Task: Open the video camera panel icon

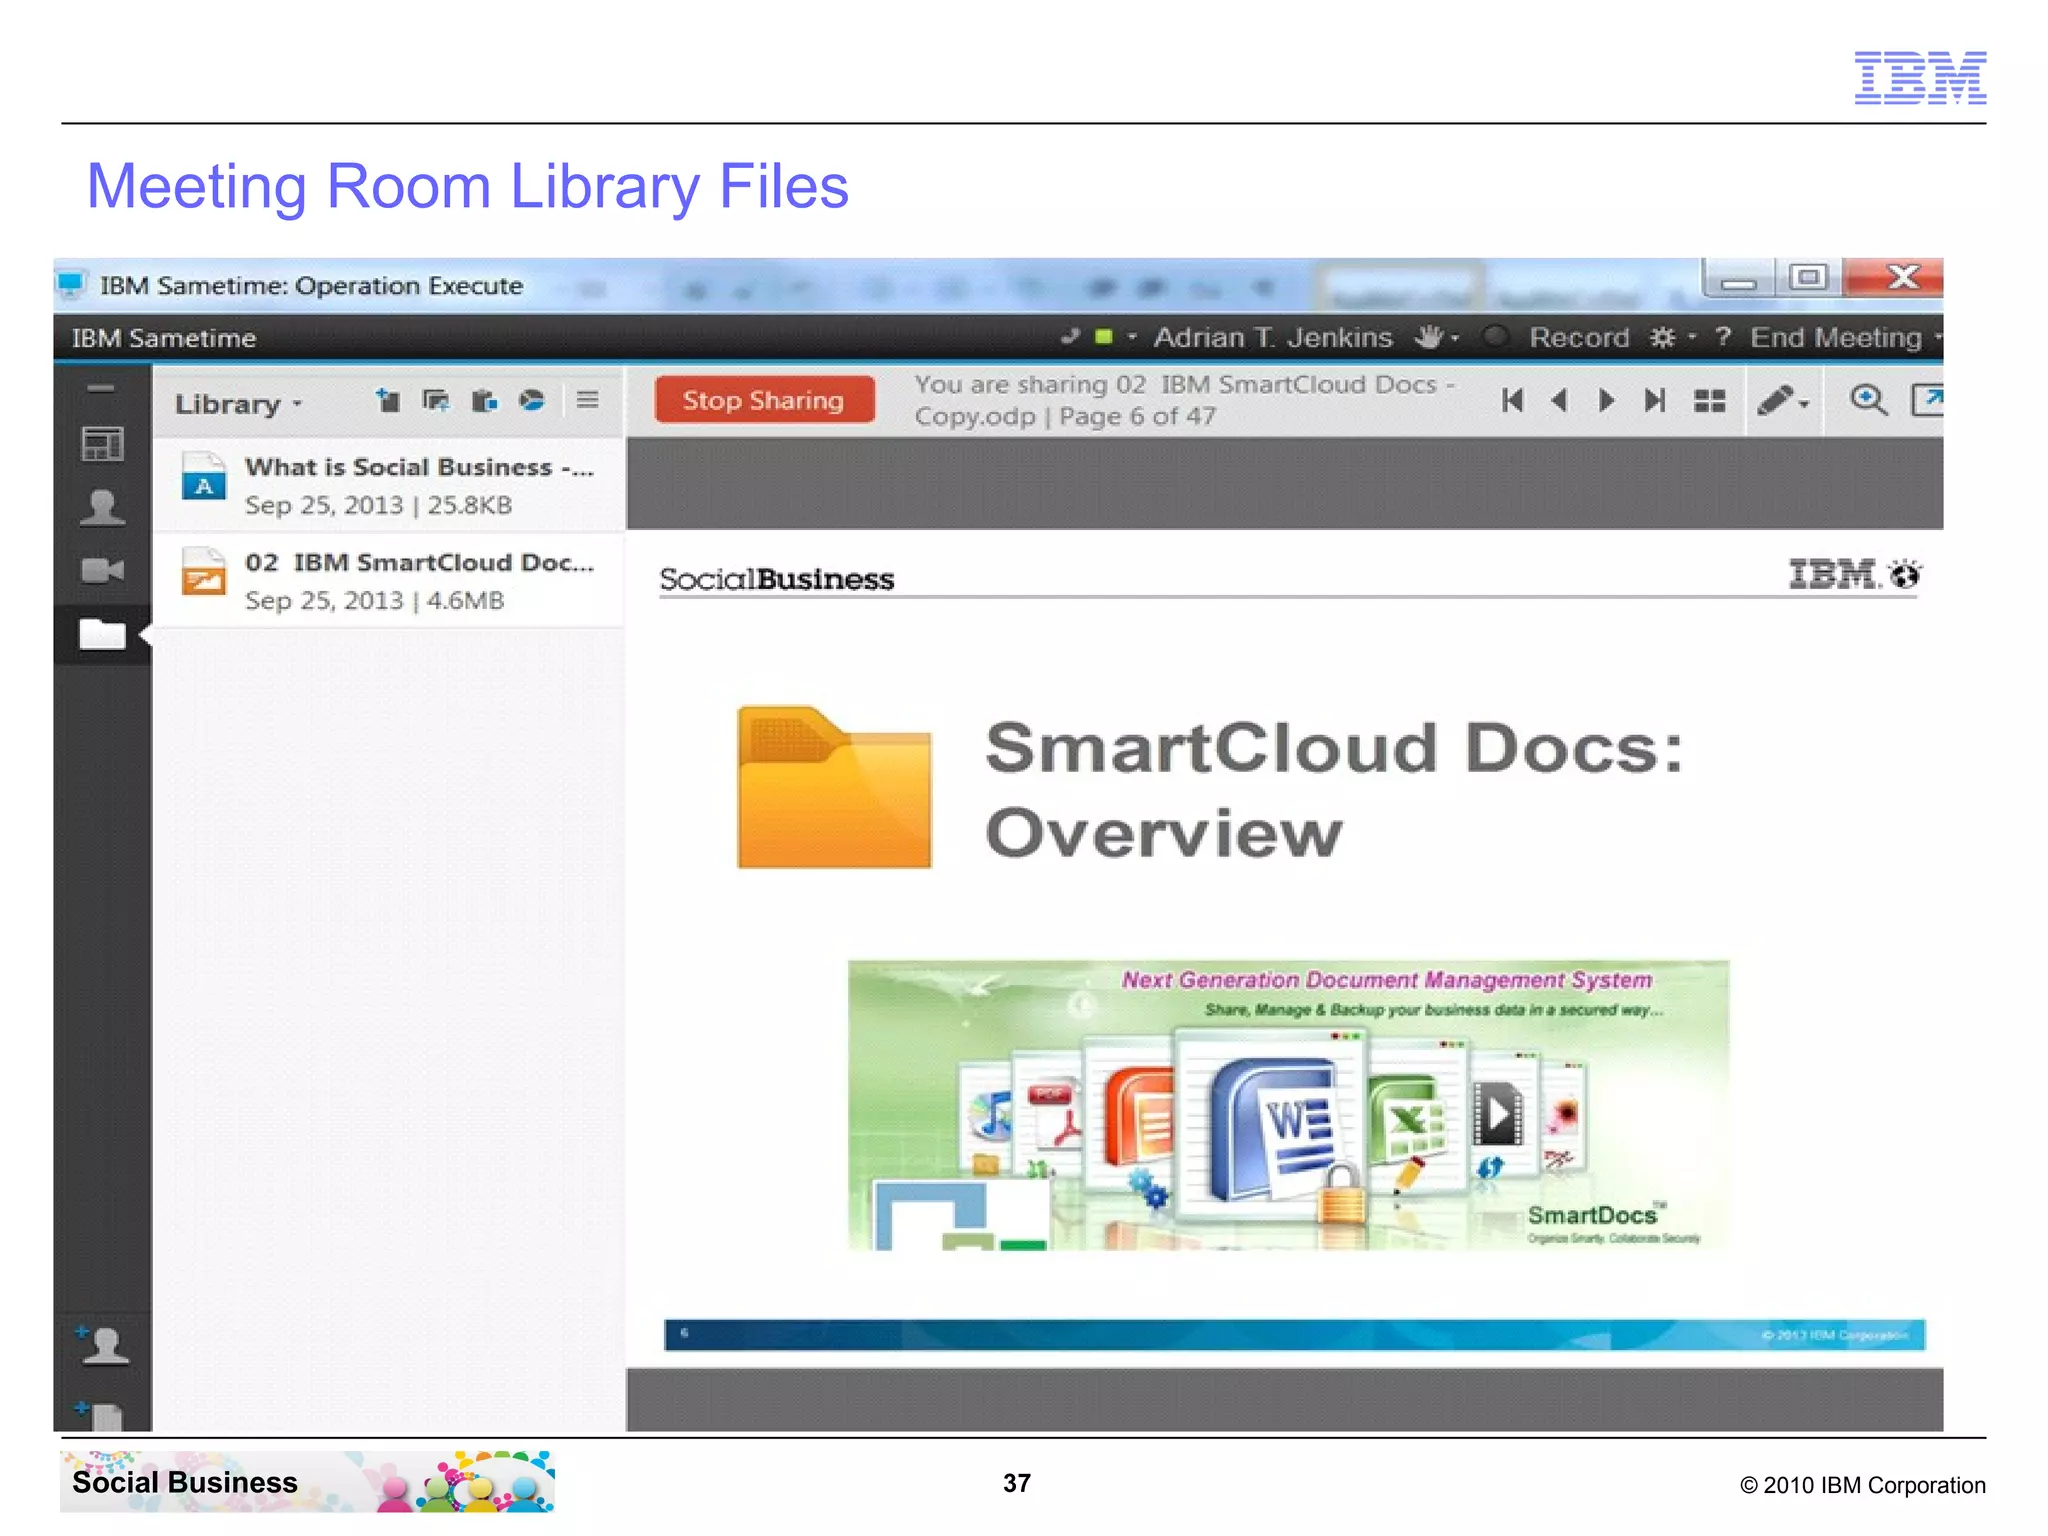Action: click(102, 571)
